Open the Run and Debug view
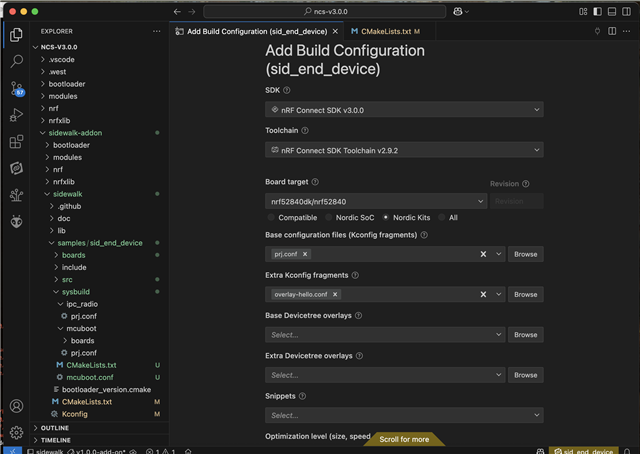The image size is (640, 454). [16, 115]
